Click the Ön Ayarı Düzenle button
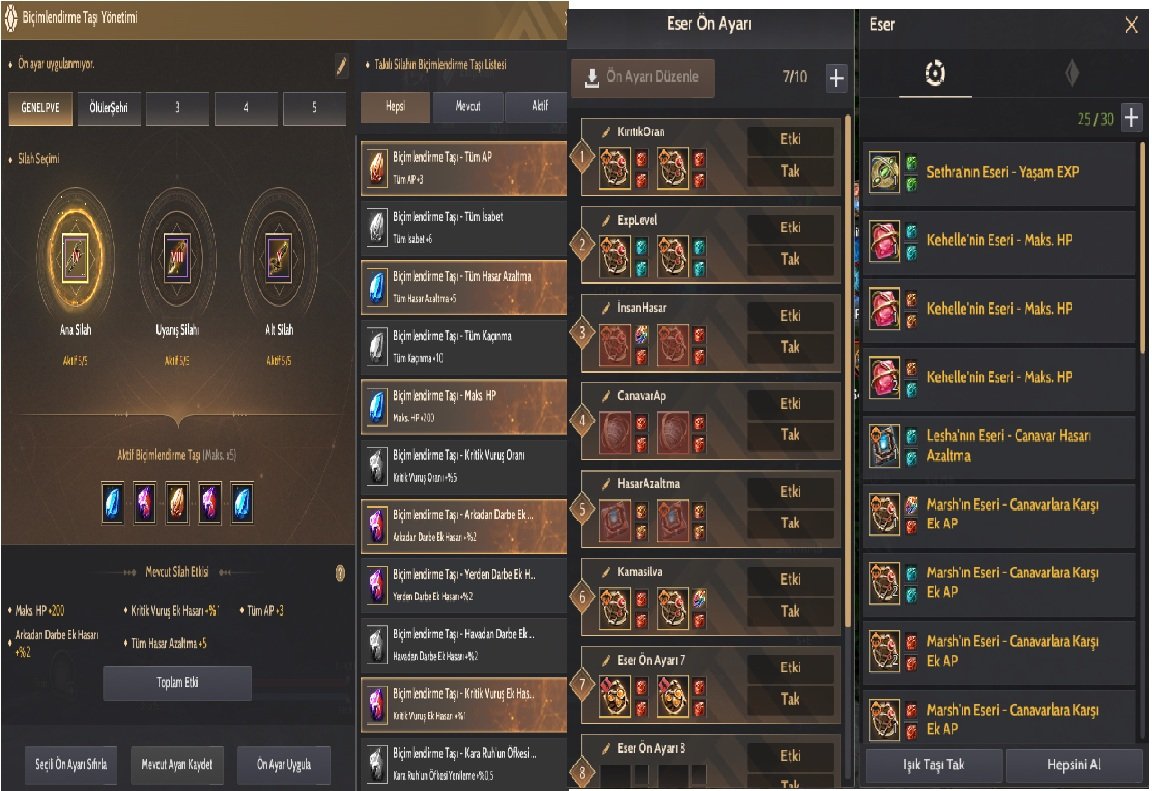Screen dimensions: 1152x791 642,77
